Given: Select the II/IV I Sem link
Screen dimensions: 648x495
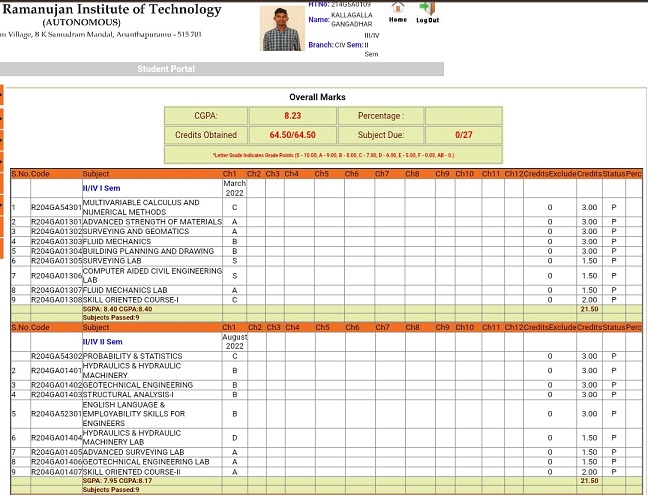Looking at the screenshot, I should coord(102,188).
